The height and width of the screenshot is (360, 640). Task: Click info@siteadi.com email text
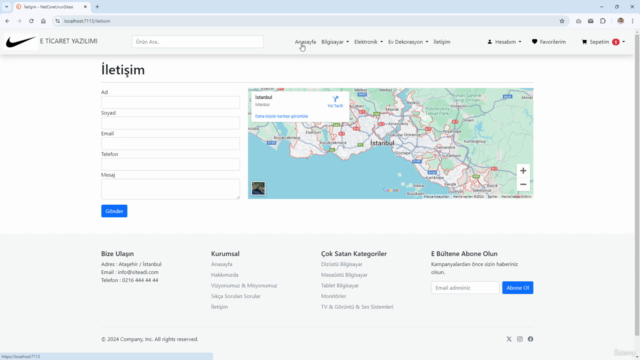(x=138, y=272)
